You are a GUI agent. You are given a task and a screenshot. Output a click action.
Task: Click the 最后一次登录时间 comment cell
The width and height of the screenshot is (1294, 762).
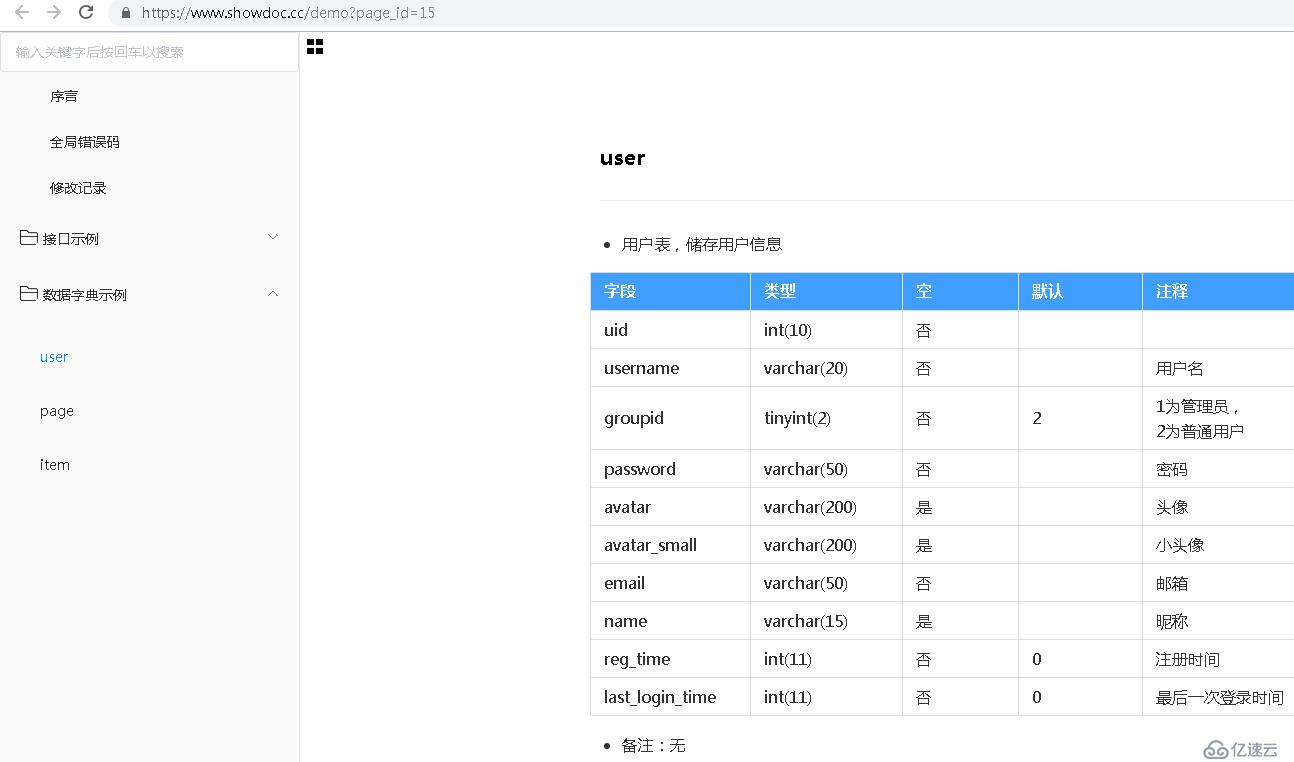click(1218, 697)
